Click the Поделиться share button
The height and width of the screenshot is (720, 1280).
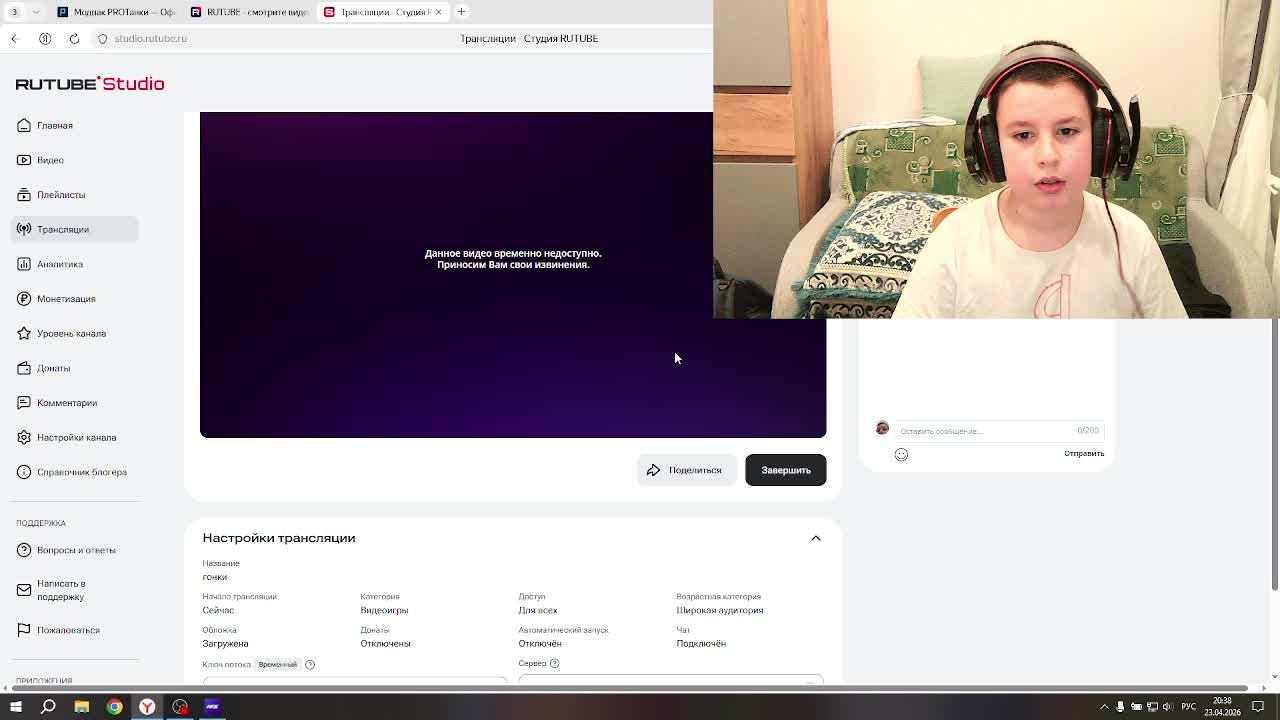coord(686,470)
